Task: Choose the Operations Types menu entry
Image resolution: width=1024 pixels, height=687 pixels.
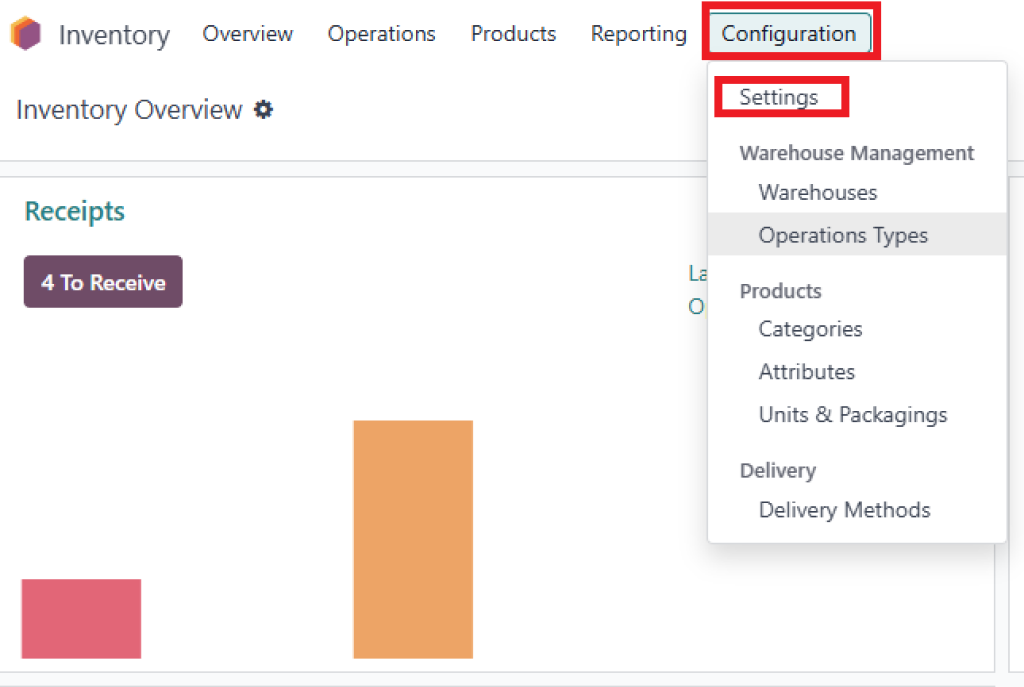Action: tap(842, 235)
